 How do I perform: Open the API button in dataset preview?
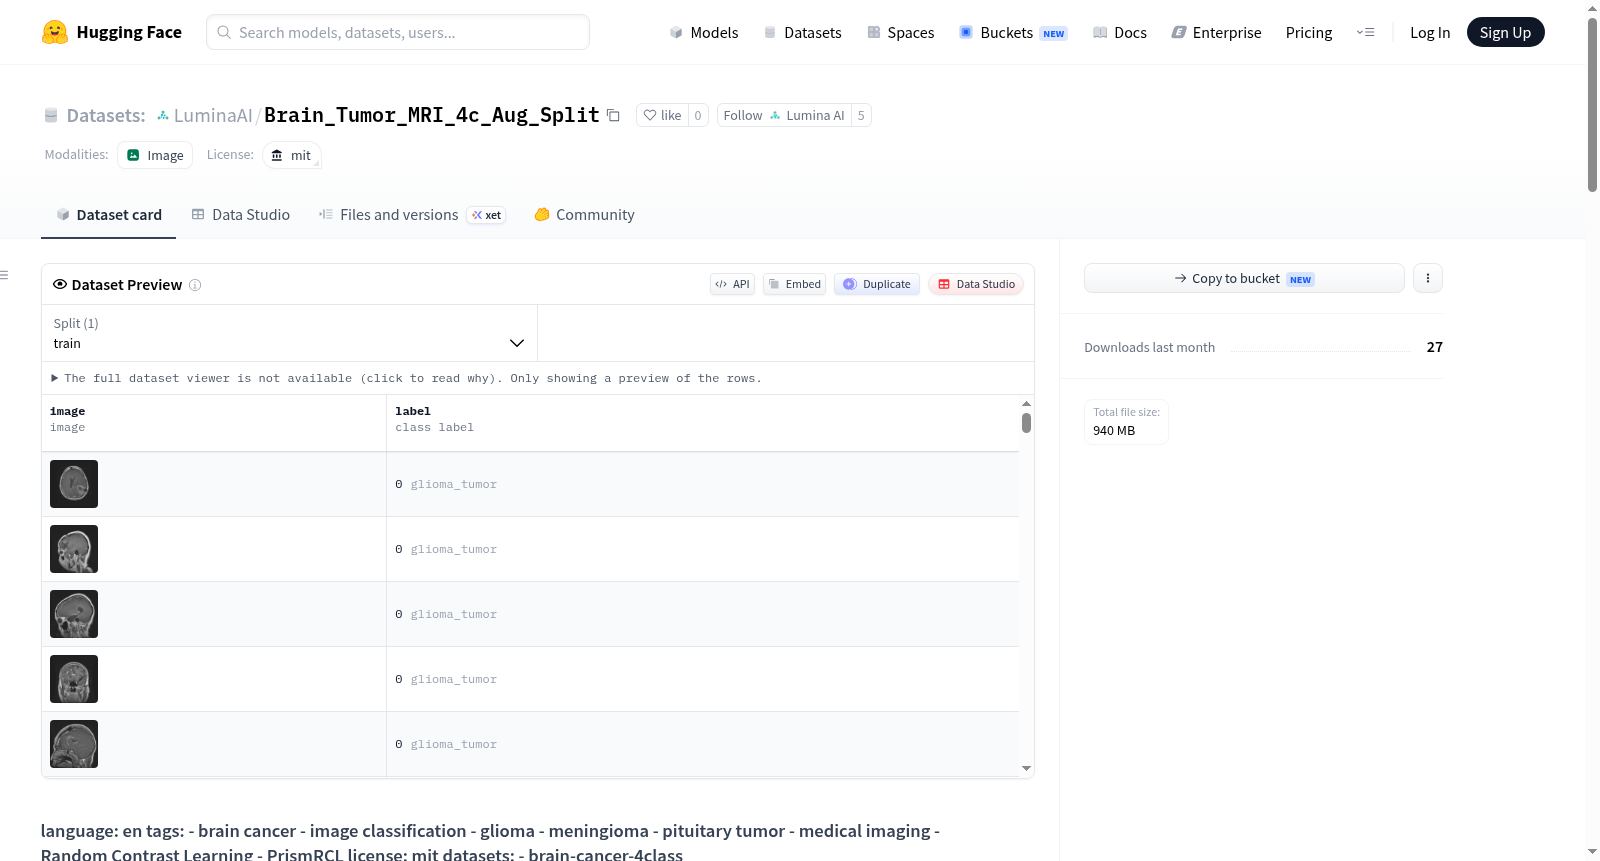(732, 284)
